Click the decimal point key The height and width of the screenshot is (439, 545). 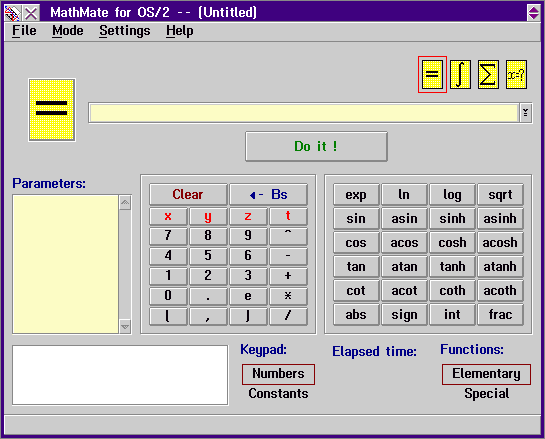click(208, 296)
